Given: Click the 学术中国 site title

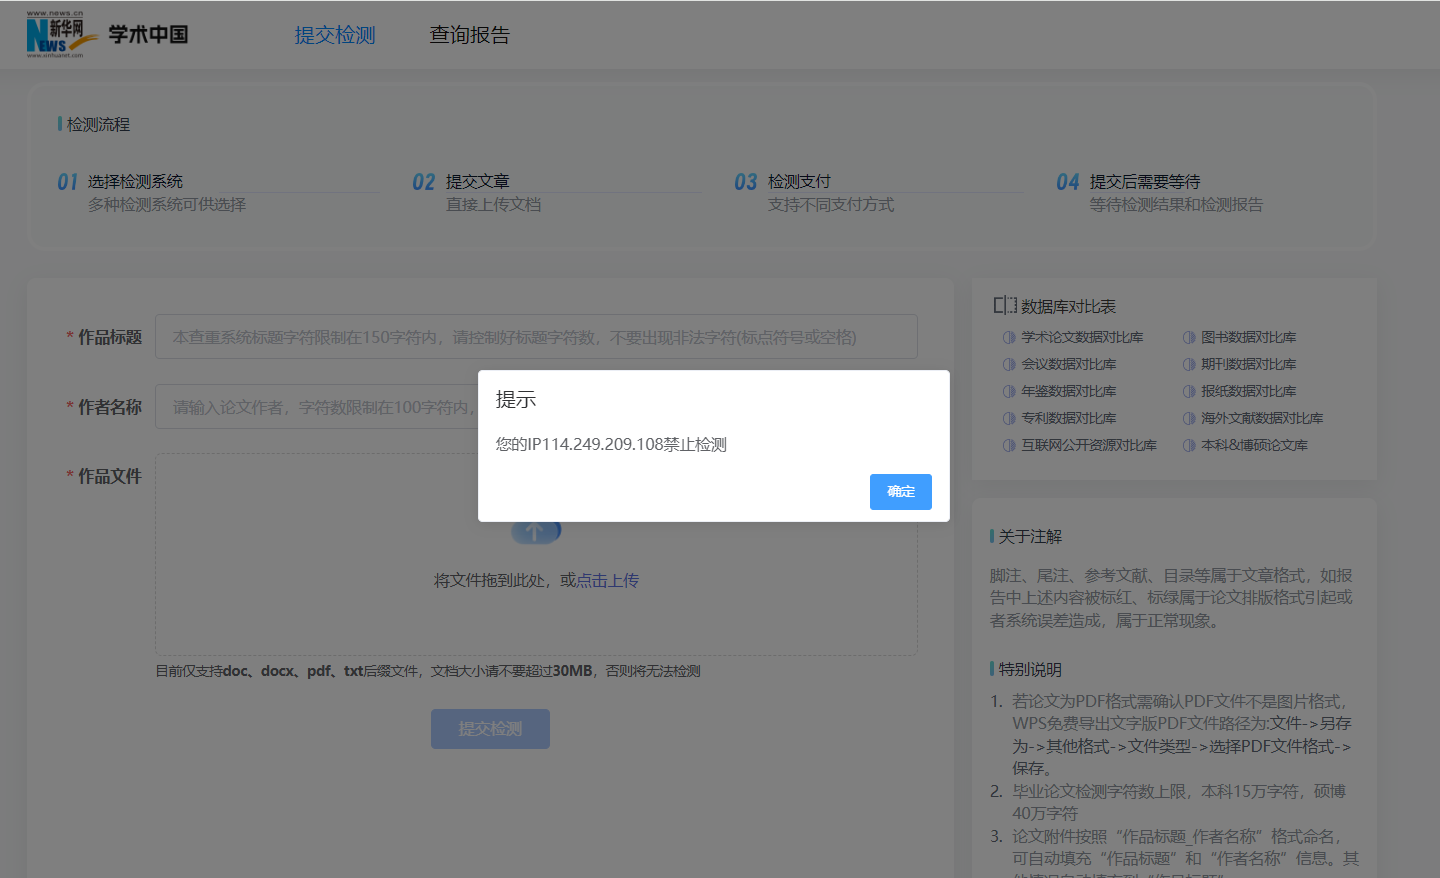Looking at the screenshot, I should 148,35.
